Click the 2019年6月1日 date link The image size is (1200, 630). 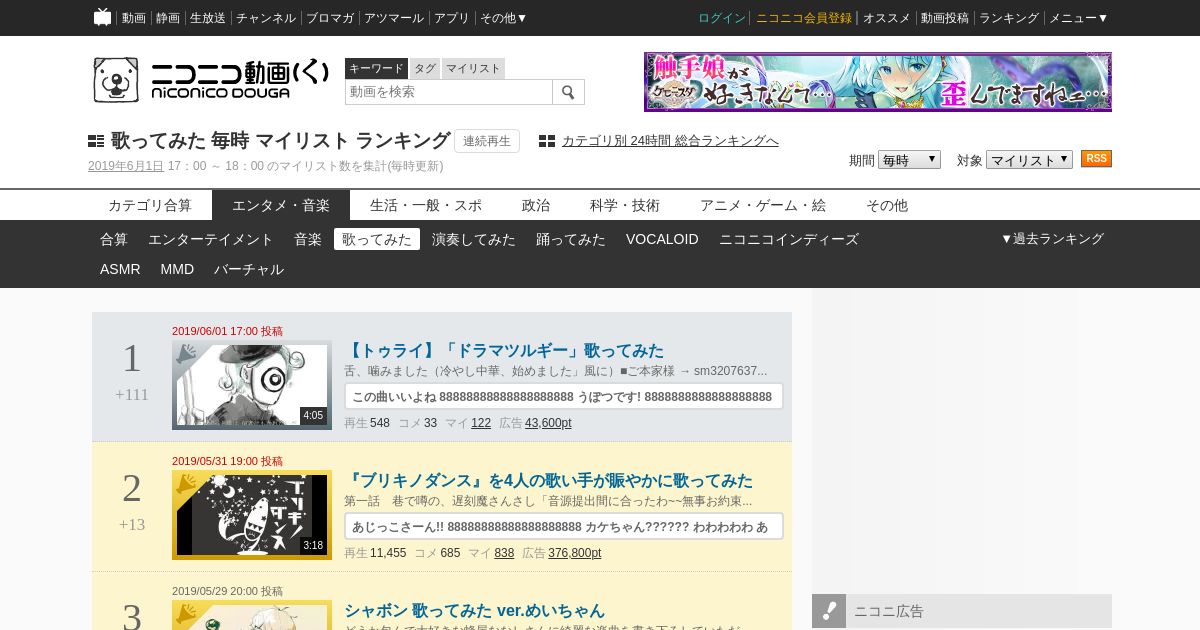pyautogui.click(x=126, y=166)
